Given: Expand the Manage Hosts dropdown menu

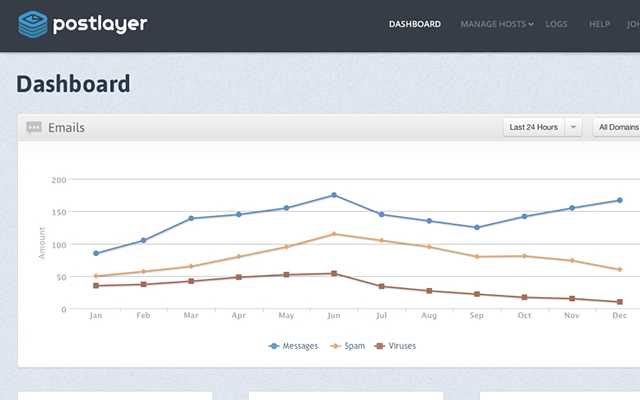Looking at the screenshot, I should pyautogui.click(x=496, y=24).
